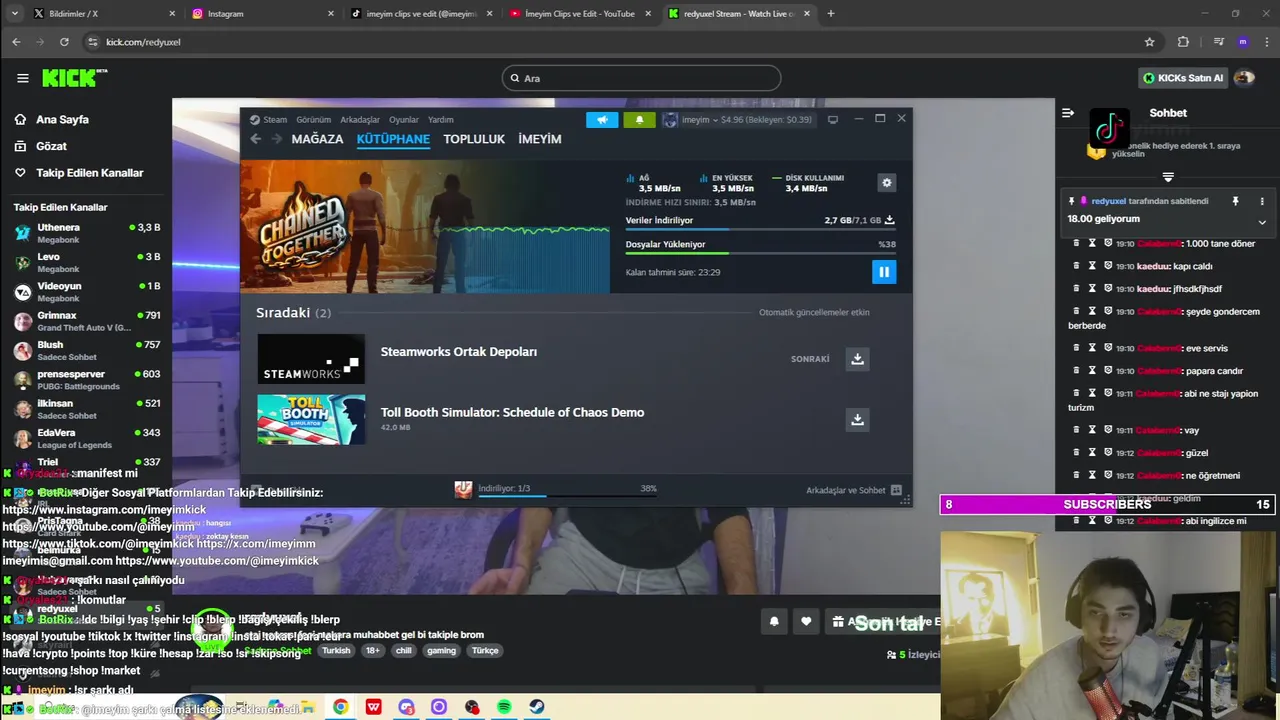Delete the "kapı caldı" chat message
Viewport: 1280px width, 720px height.
point(1077,266)
